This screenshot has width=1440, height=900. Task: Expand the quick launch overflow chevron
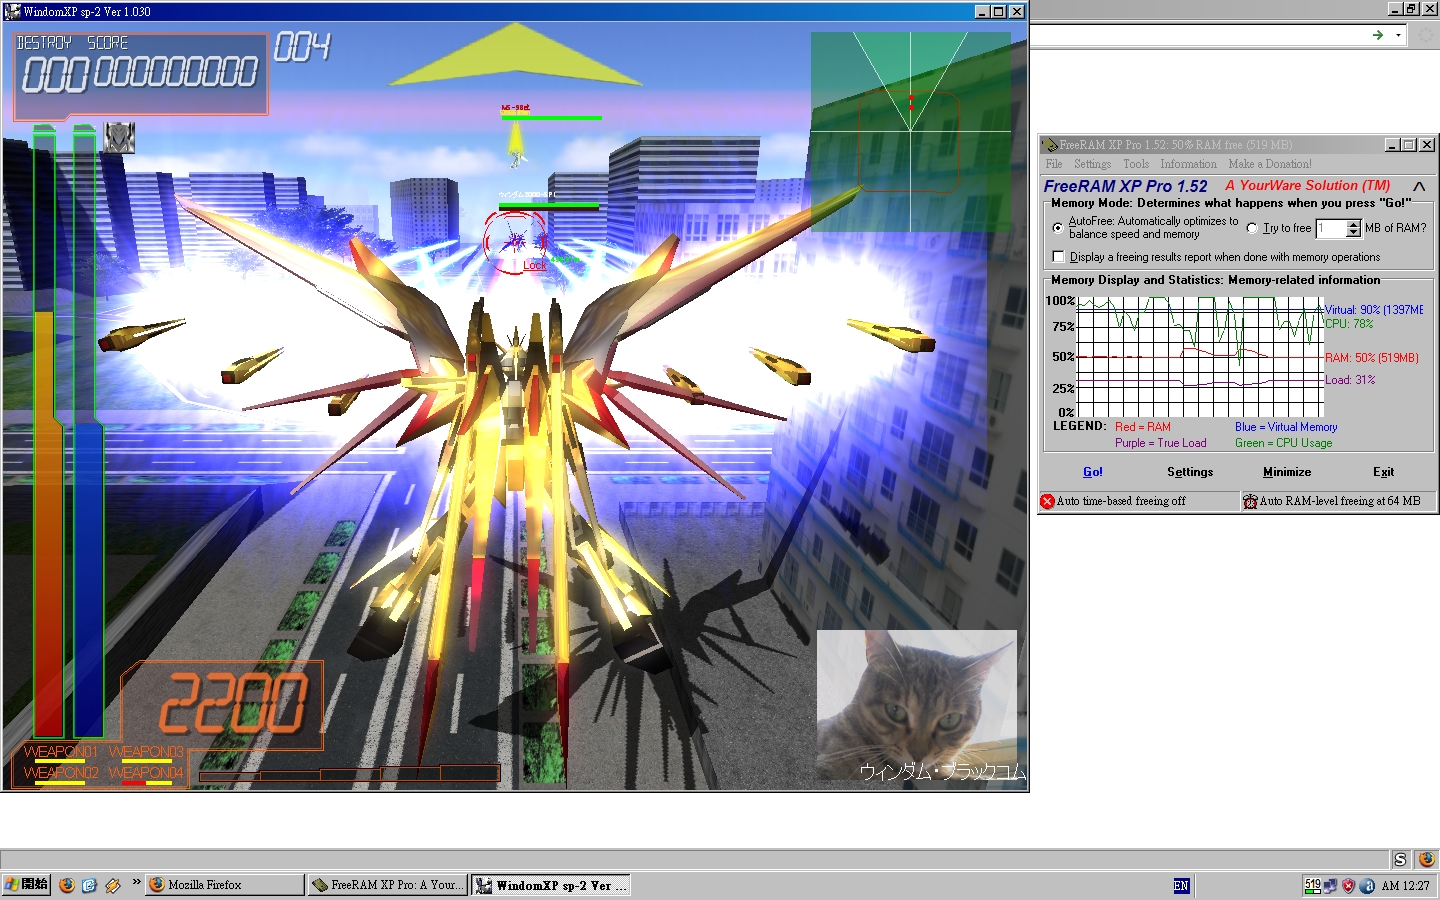tap(136, 882)
